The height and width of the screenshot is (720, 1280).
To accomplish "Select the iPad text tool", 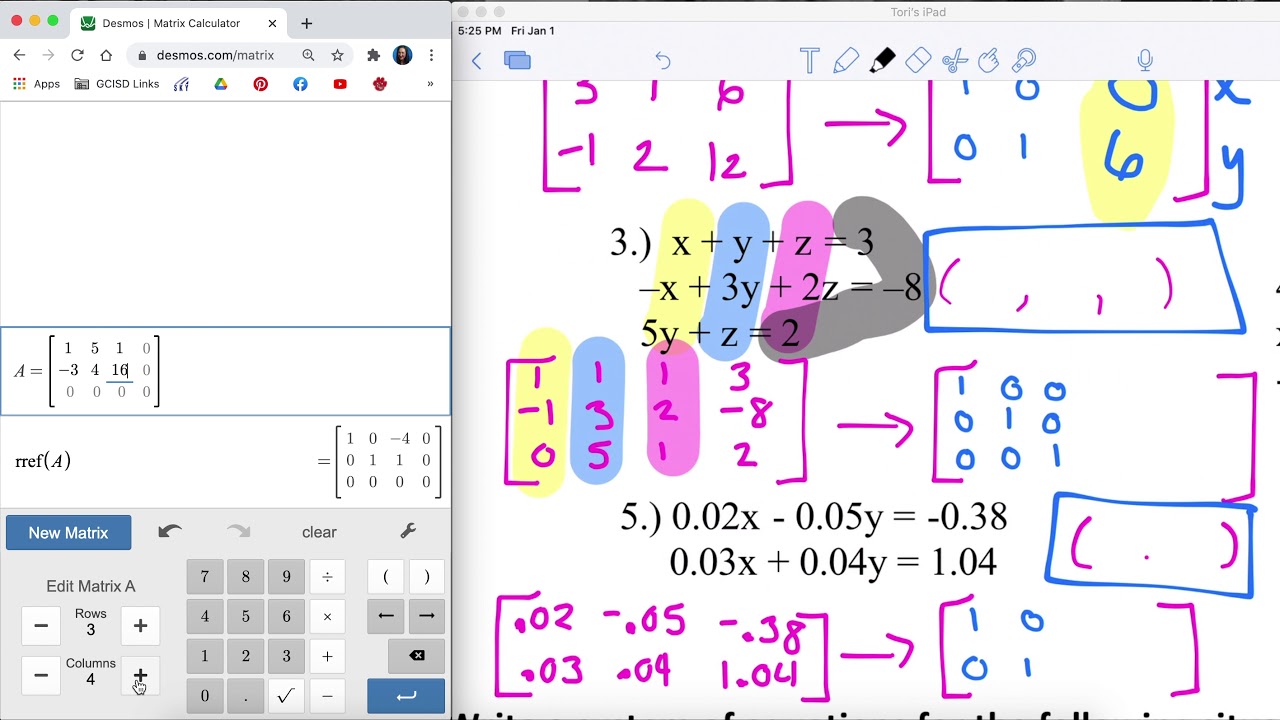I will [x=810, y=61].
